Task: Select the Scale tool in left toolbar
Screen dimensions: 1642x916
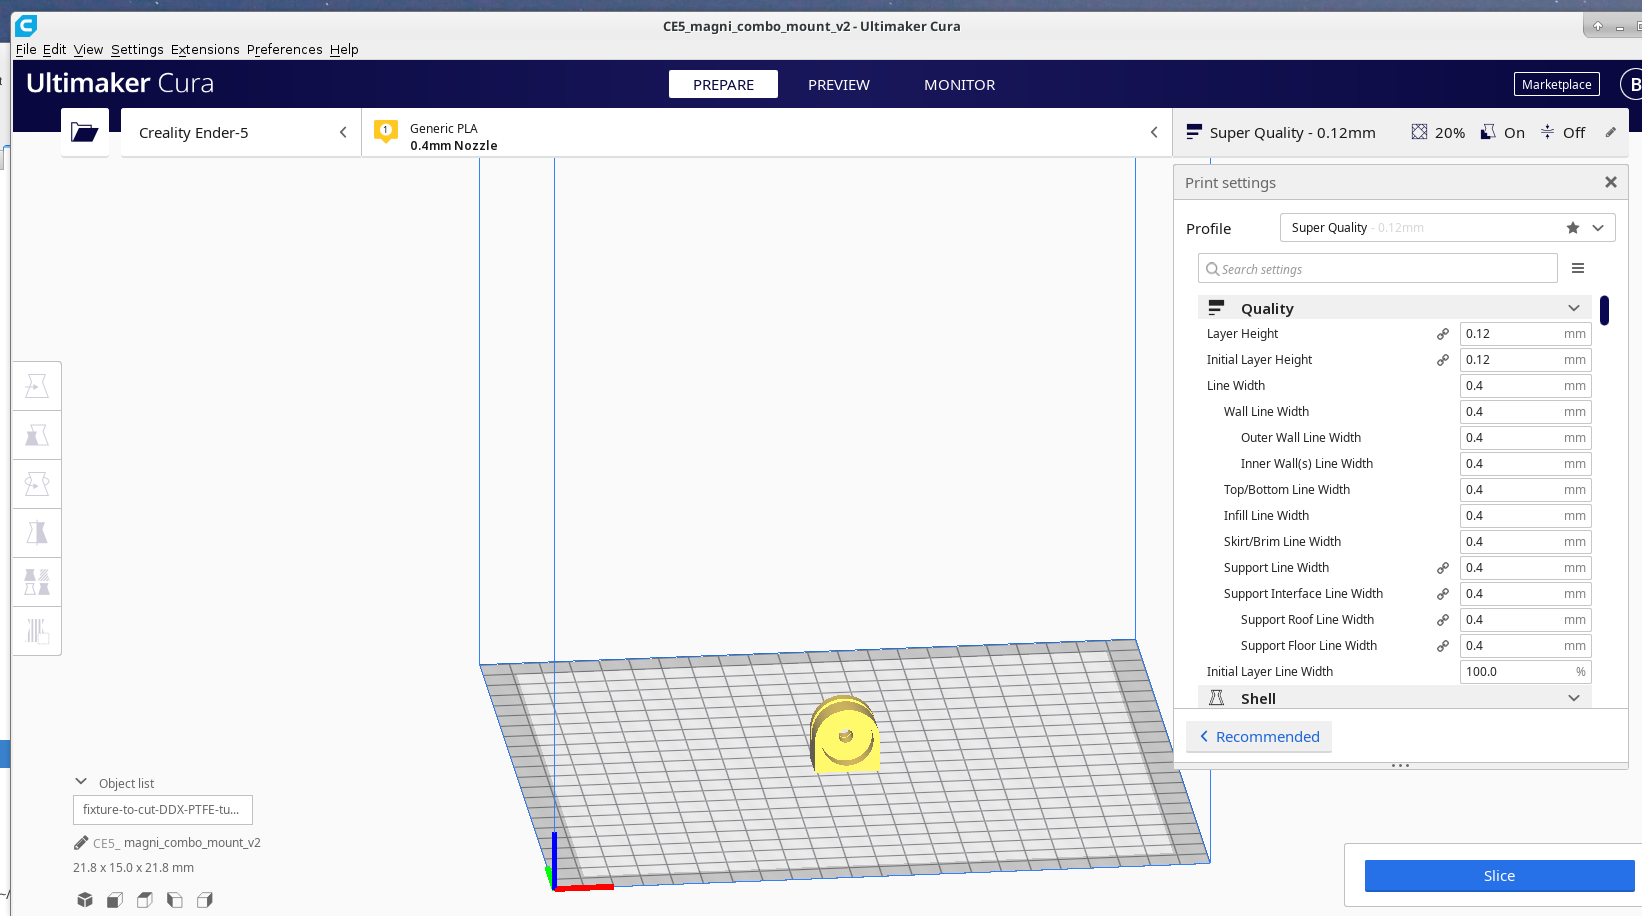Action: [37, 435]
